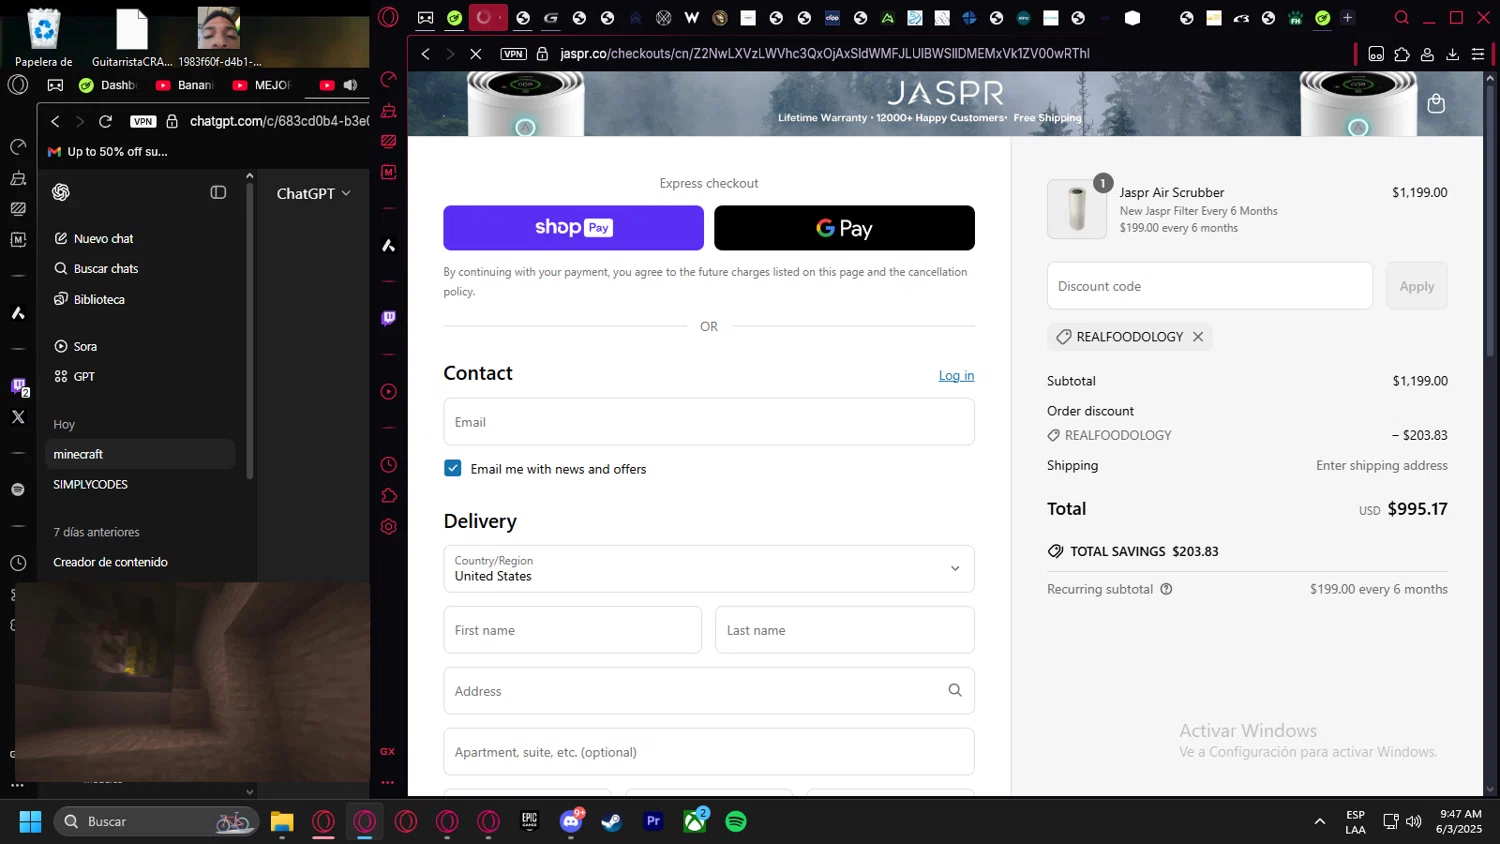1500x844 pixels.
Task: Reload the chatgpt.com page
Action: coord(105,121)
